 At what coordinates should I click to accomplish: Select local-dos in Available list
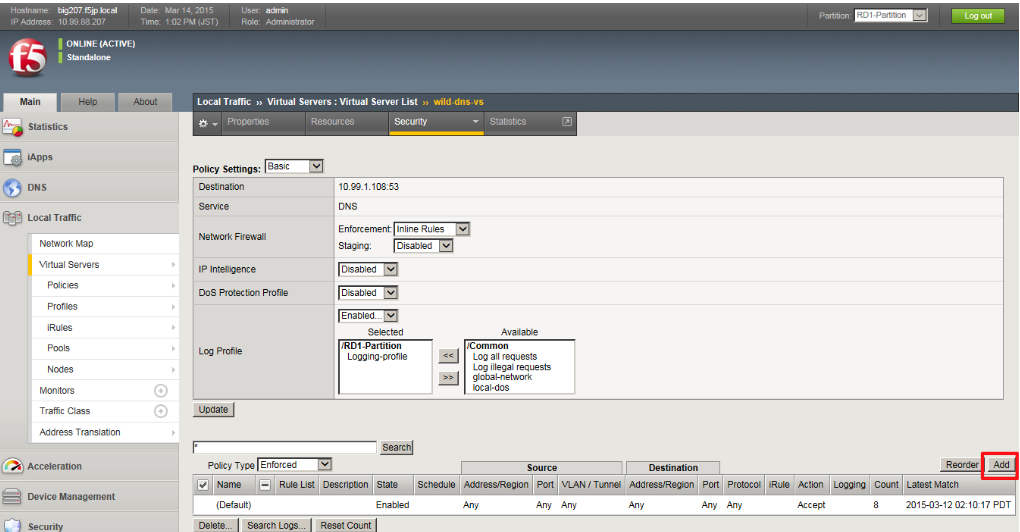tap(491, 388)
